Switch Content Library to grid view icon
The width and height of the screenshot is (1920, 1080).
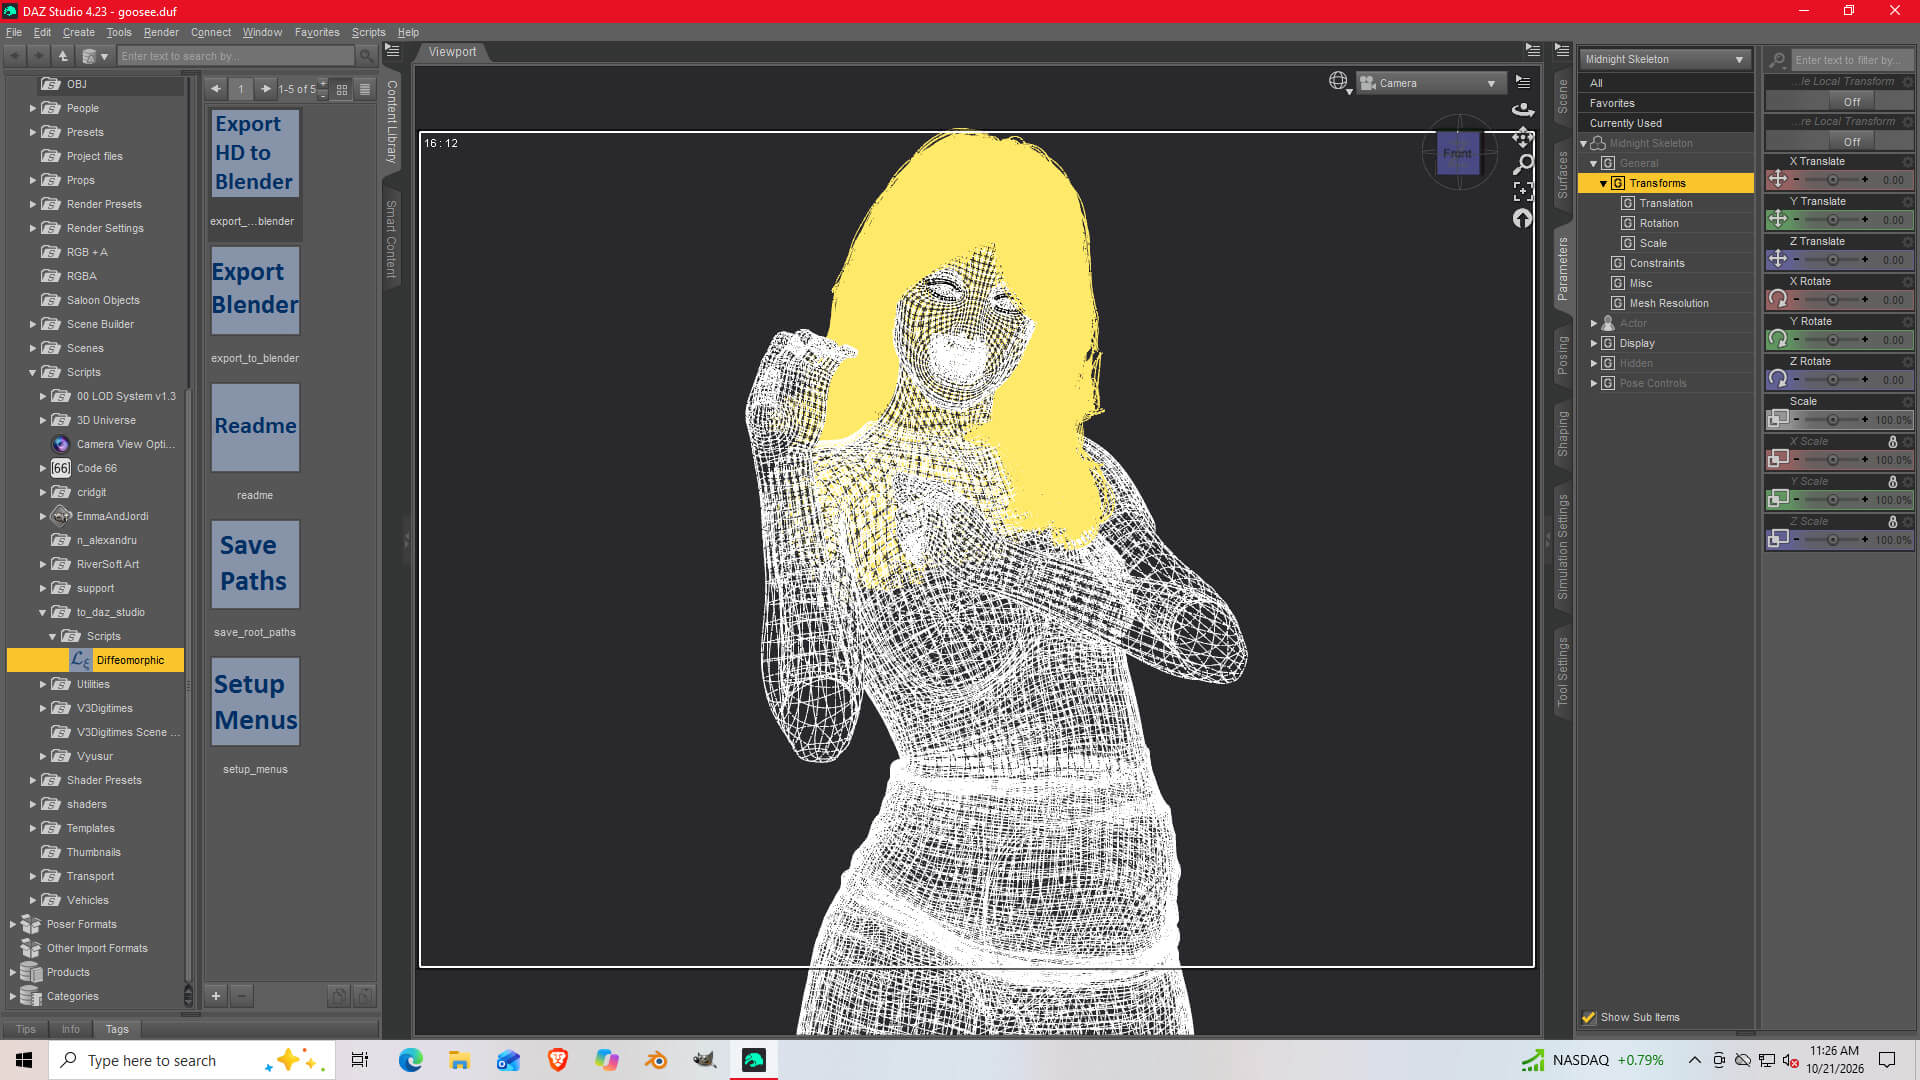[x=342, y=89]
